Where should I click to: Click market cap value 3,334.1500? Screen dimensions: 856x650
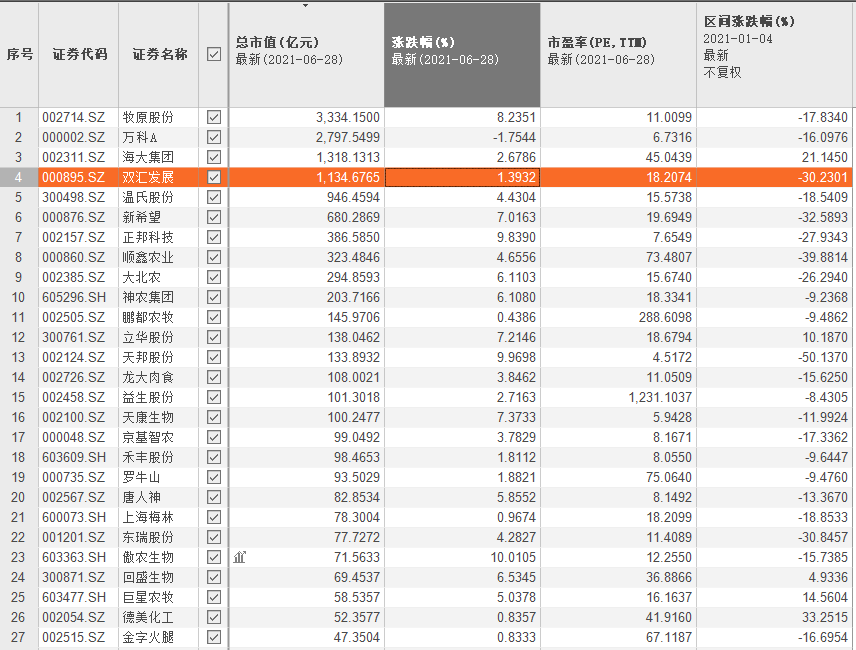pos(348,117)
